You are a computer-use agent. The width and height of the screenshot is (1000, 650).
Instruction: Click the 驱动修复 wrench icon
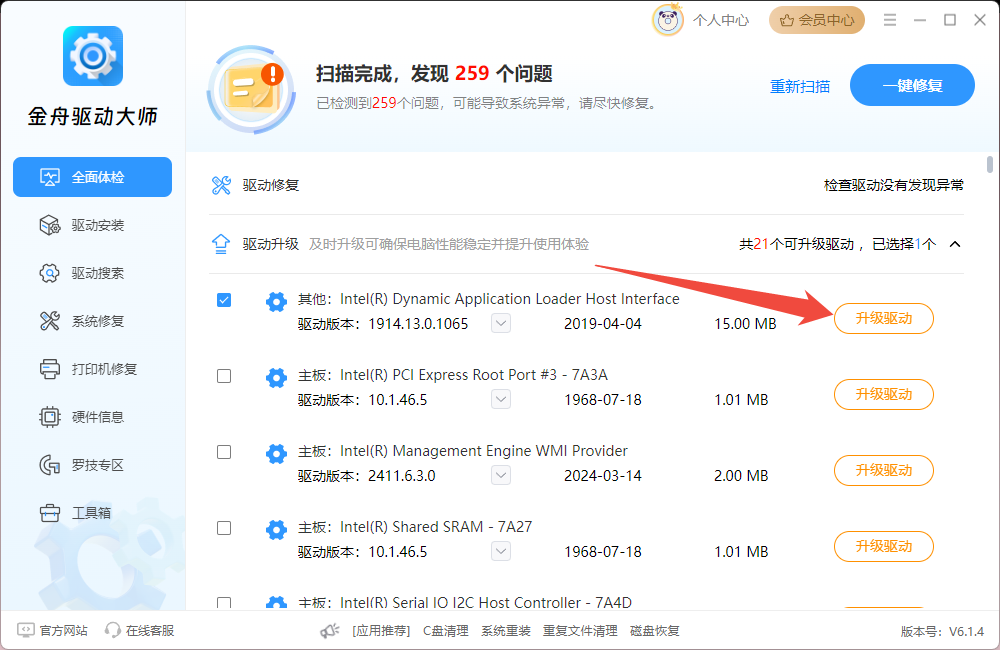click(221, 185)
